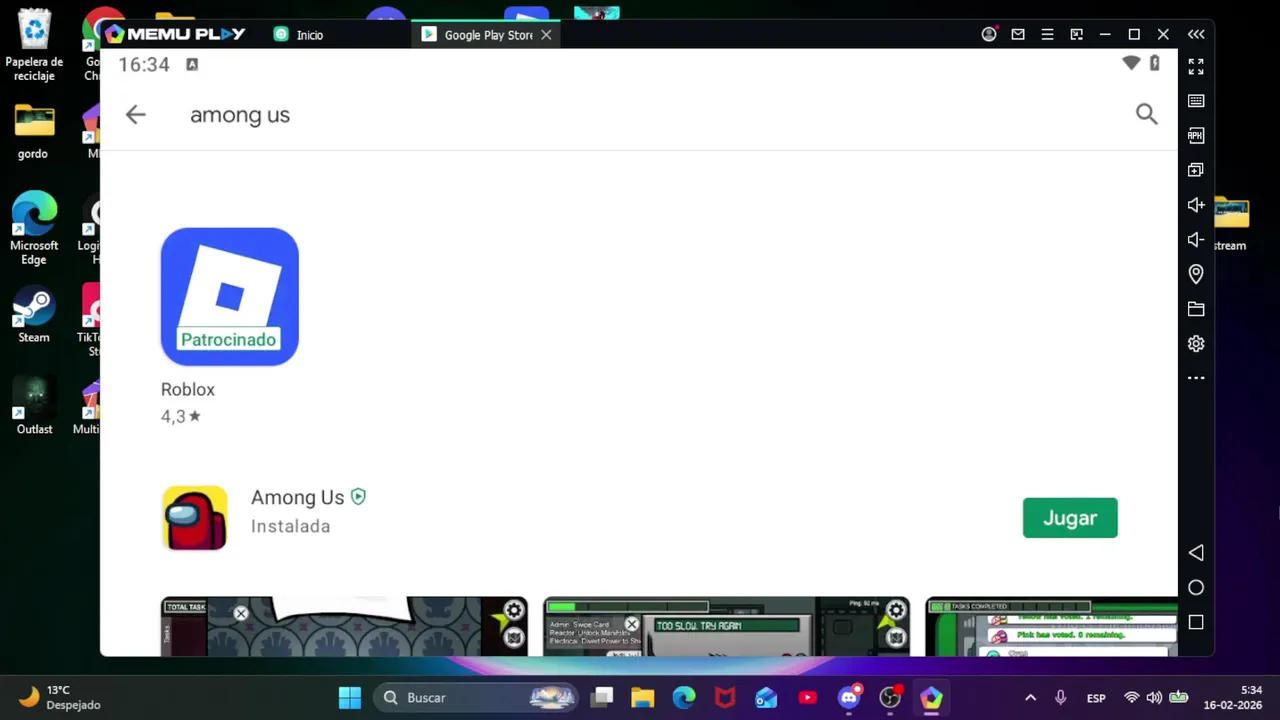The width and height of the screenshot is (1280, 720).
Task: Open the Among Us app icon
Action: [195, 518]
